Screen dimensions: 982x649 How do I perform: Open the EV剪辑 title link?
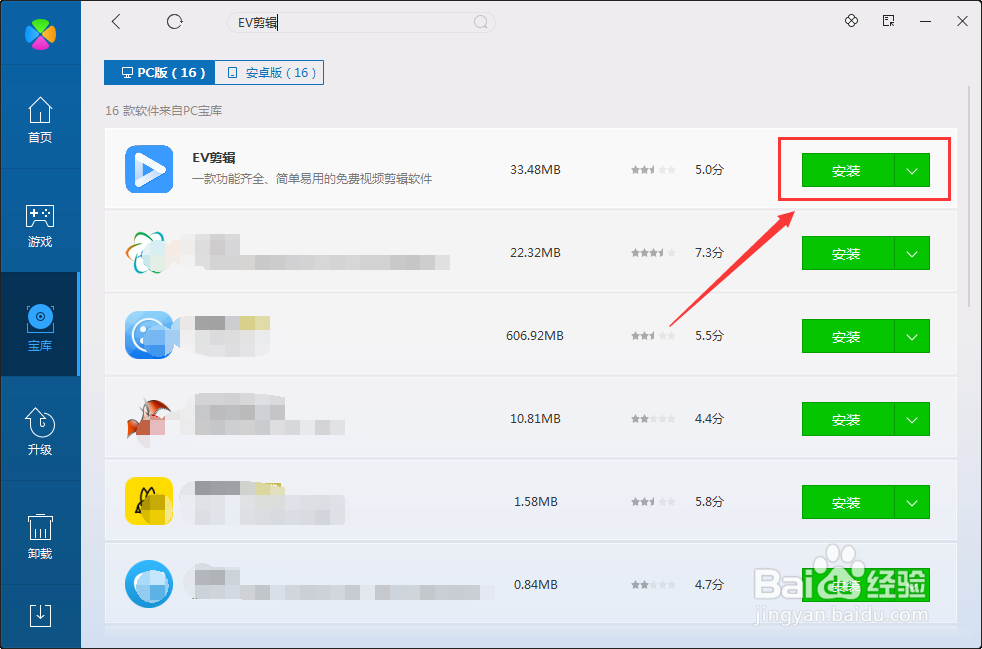pos(214,158)
